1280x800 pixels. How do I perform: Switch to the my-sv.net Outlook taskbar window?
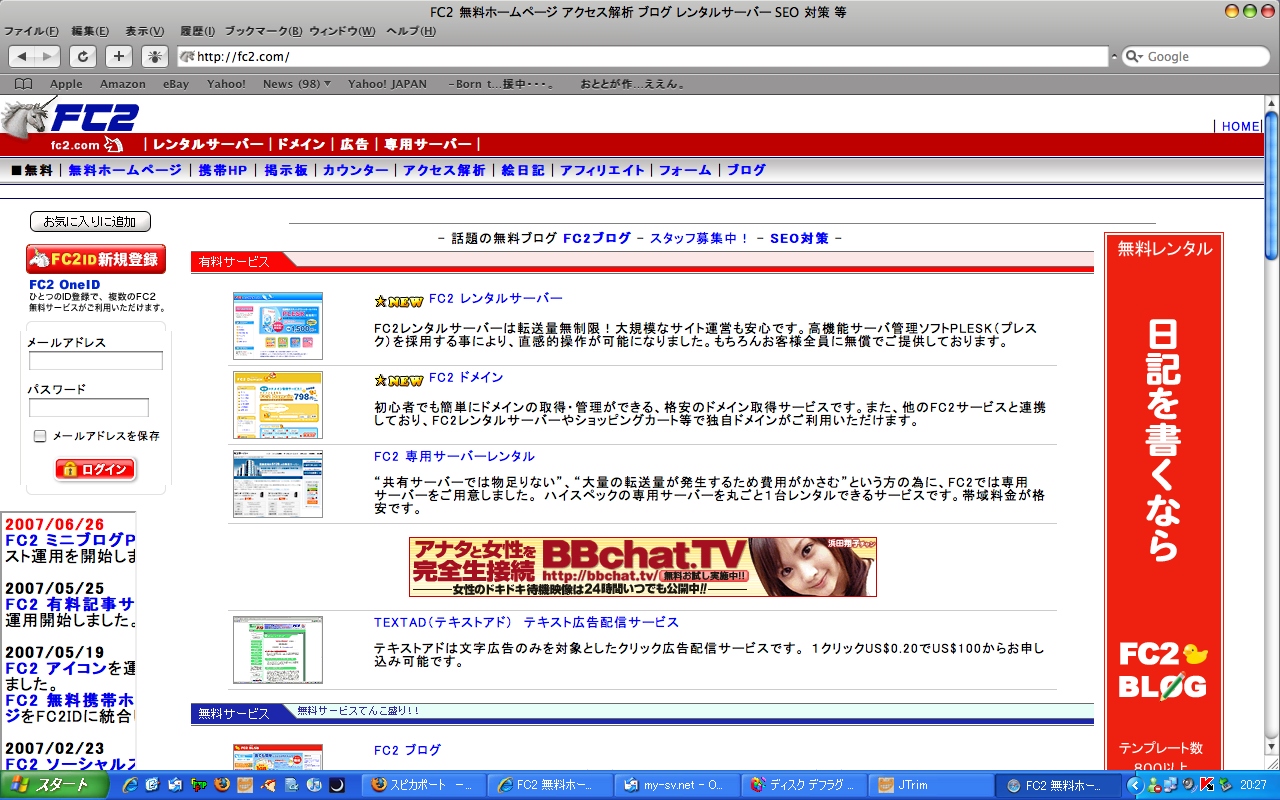pos(677,785)
